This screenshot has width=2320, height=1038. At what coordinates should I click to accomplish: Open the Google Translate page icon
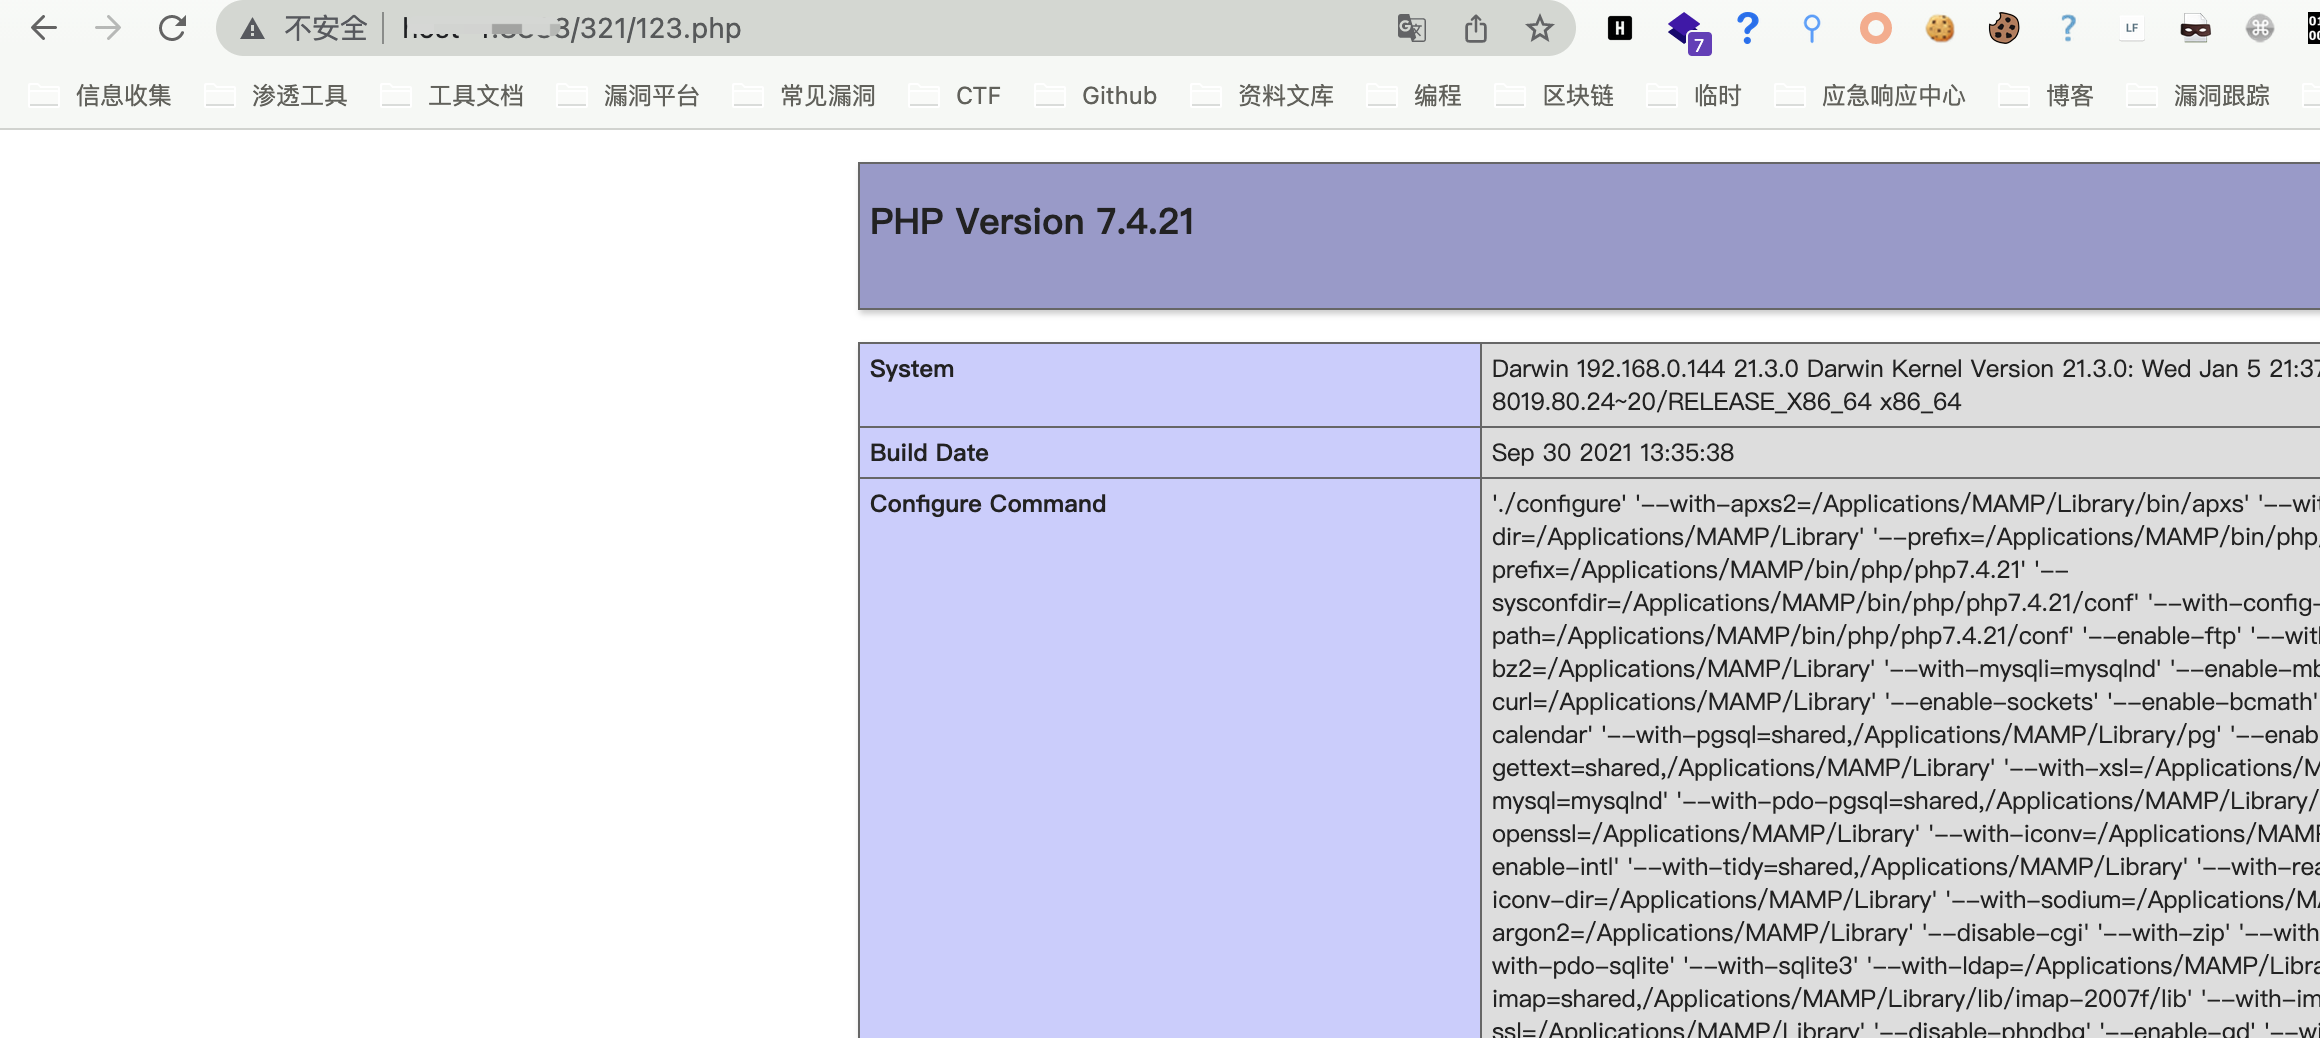click(x=1411, y=28)
